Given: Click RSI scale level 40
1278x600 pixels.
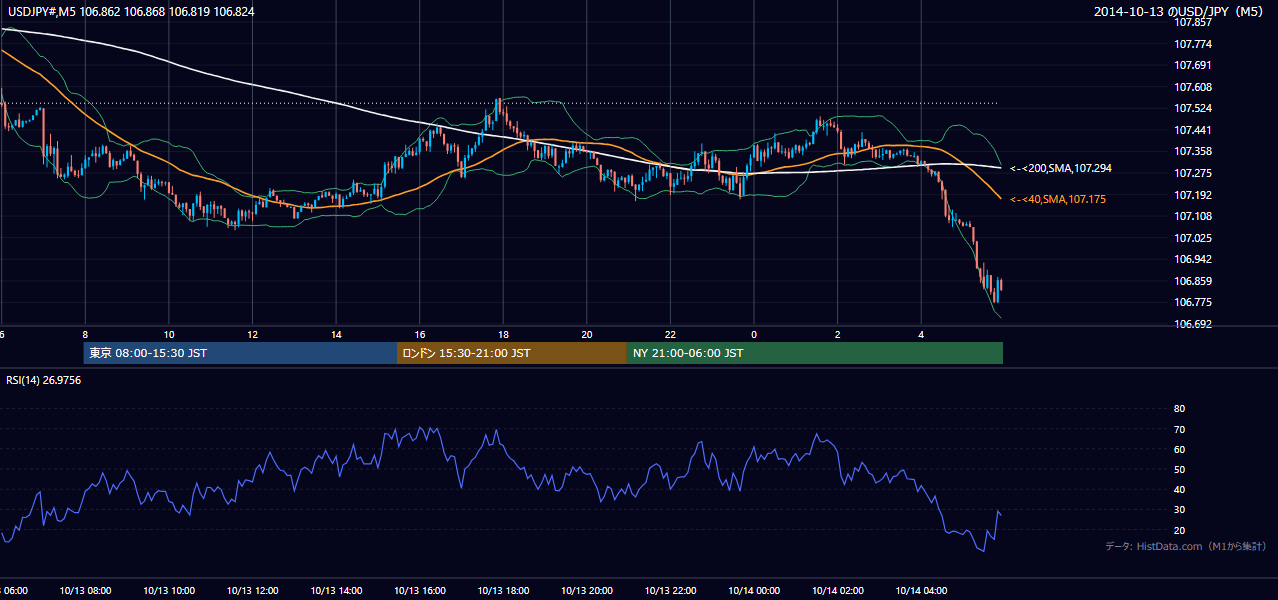Looking at the screenshot, I should point(1179,489).
